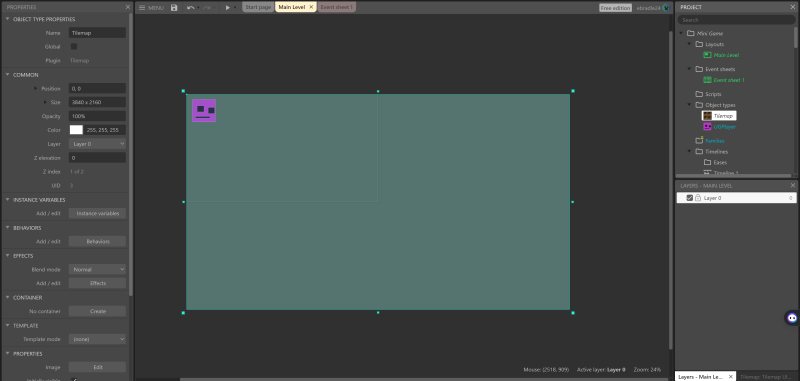The height and width of the screenshot is (381, 800).
Task: Click the Behaviors button
Action: (x=97, y=241)
